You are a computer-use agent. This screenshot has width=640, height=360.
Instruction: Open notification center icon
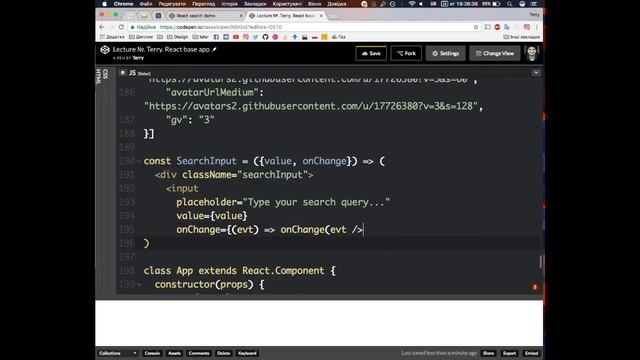533,4
